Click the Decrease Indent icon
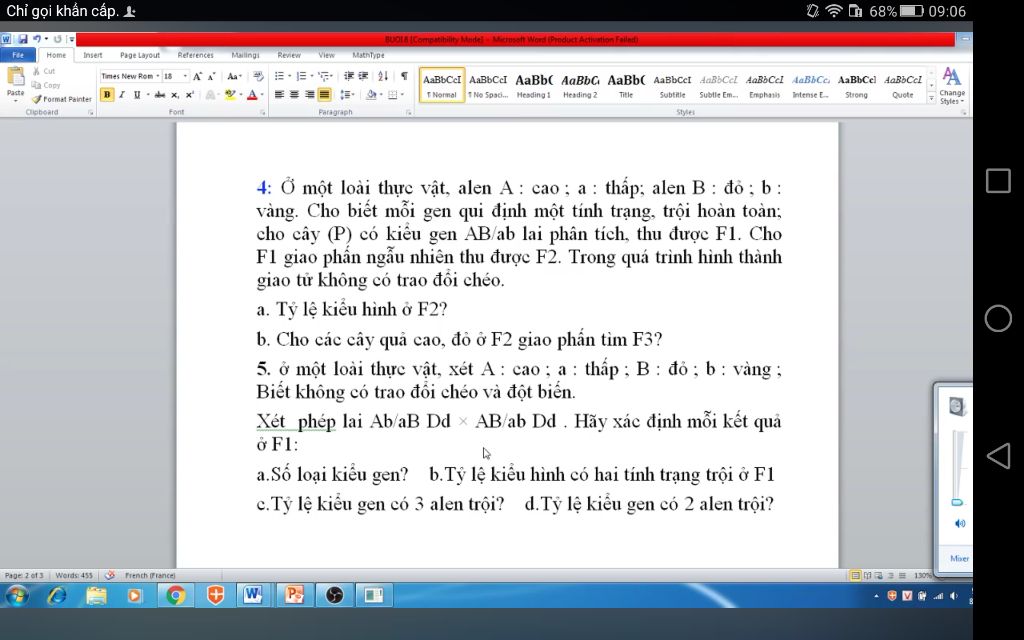The width and height of the screenshot is (1024, 640). click(x=349, y=76)
